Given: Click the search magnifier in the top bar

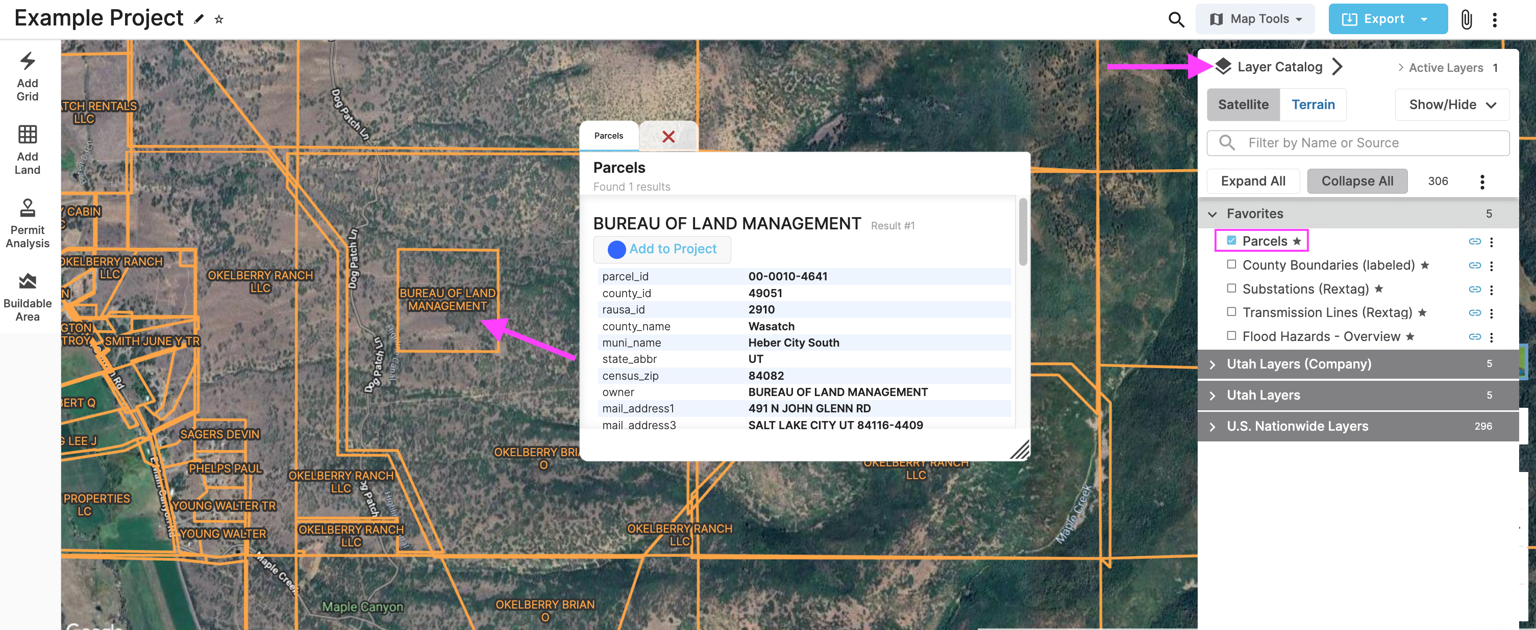Looking at the screenshot, I should click(x=1176, y=18).
